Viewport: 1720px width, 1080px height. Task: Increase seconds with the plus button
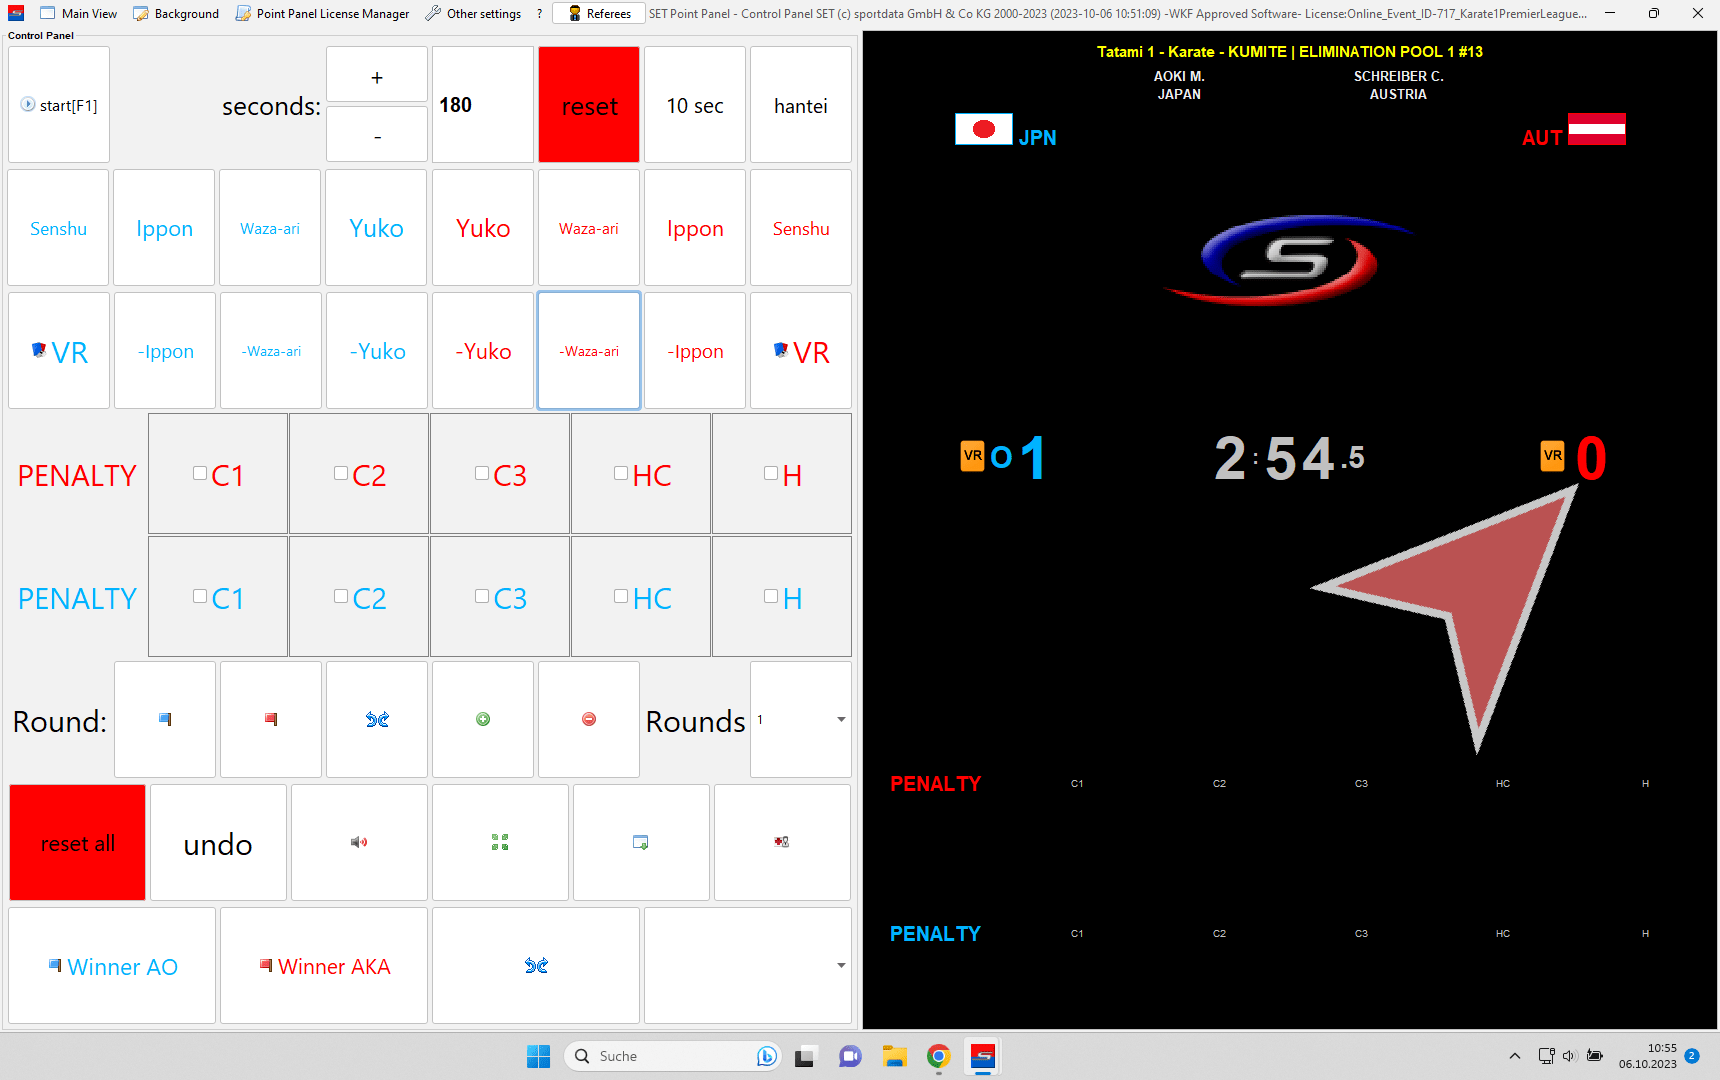click(x=377, y=76)
